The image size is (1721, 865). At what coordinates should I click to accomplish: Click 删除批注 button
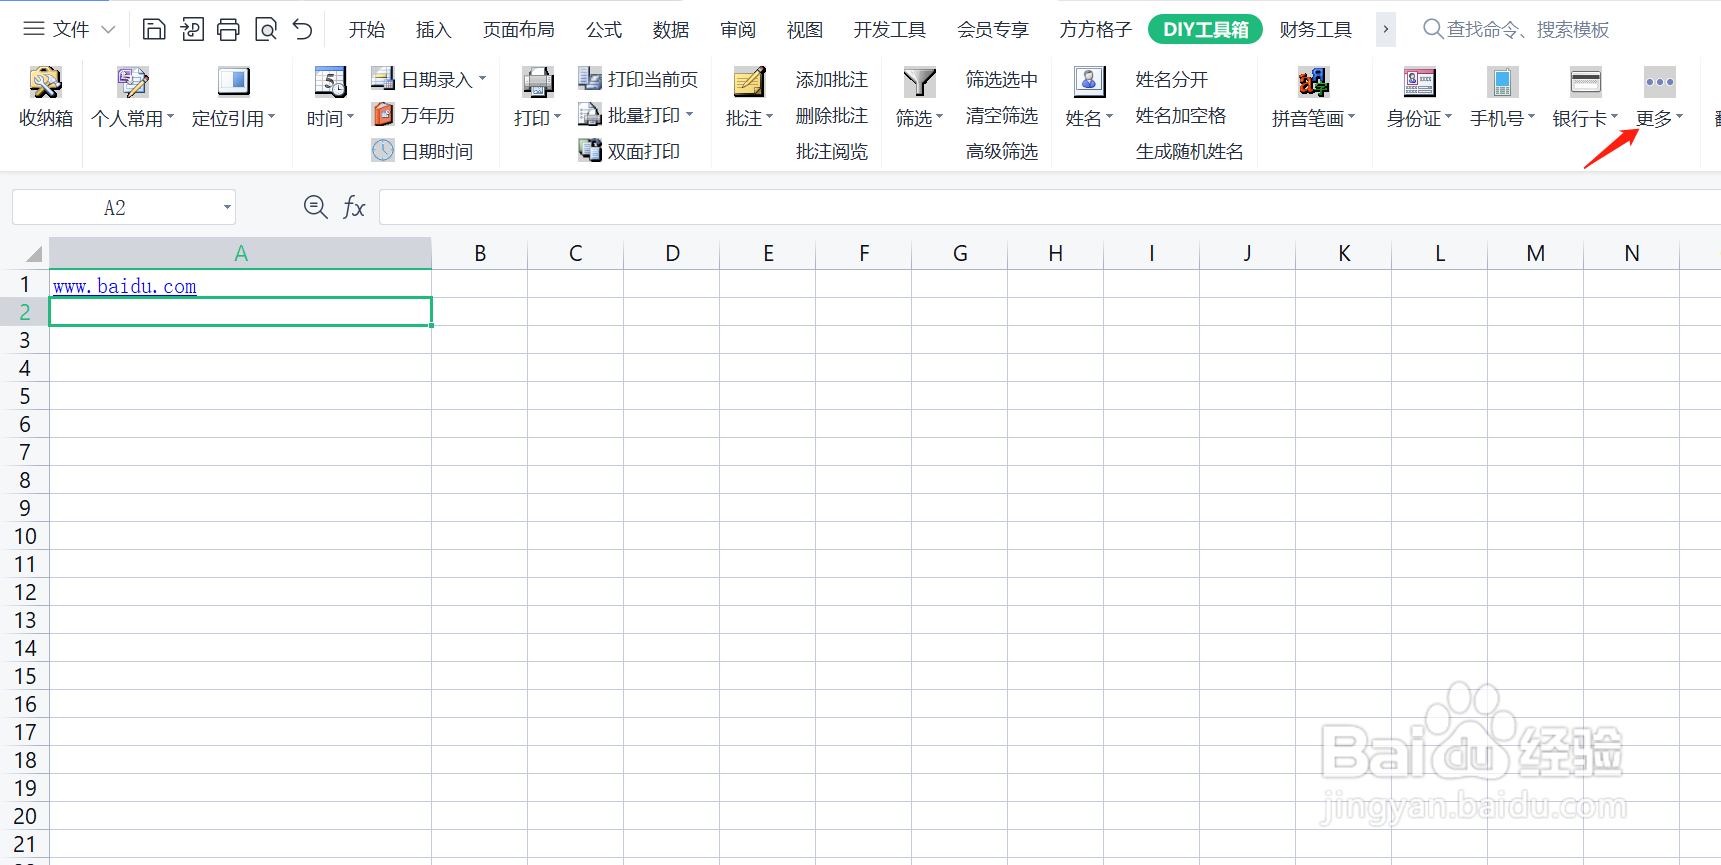831,115
